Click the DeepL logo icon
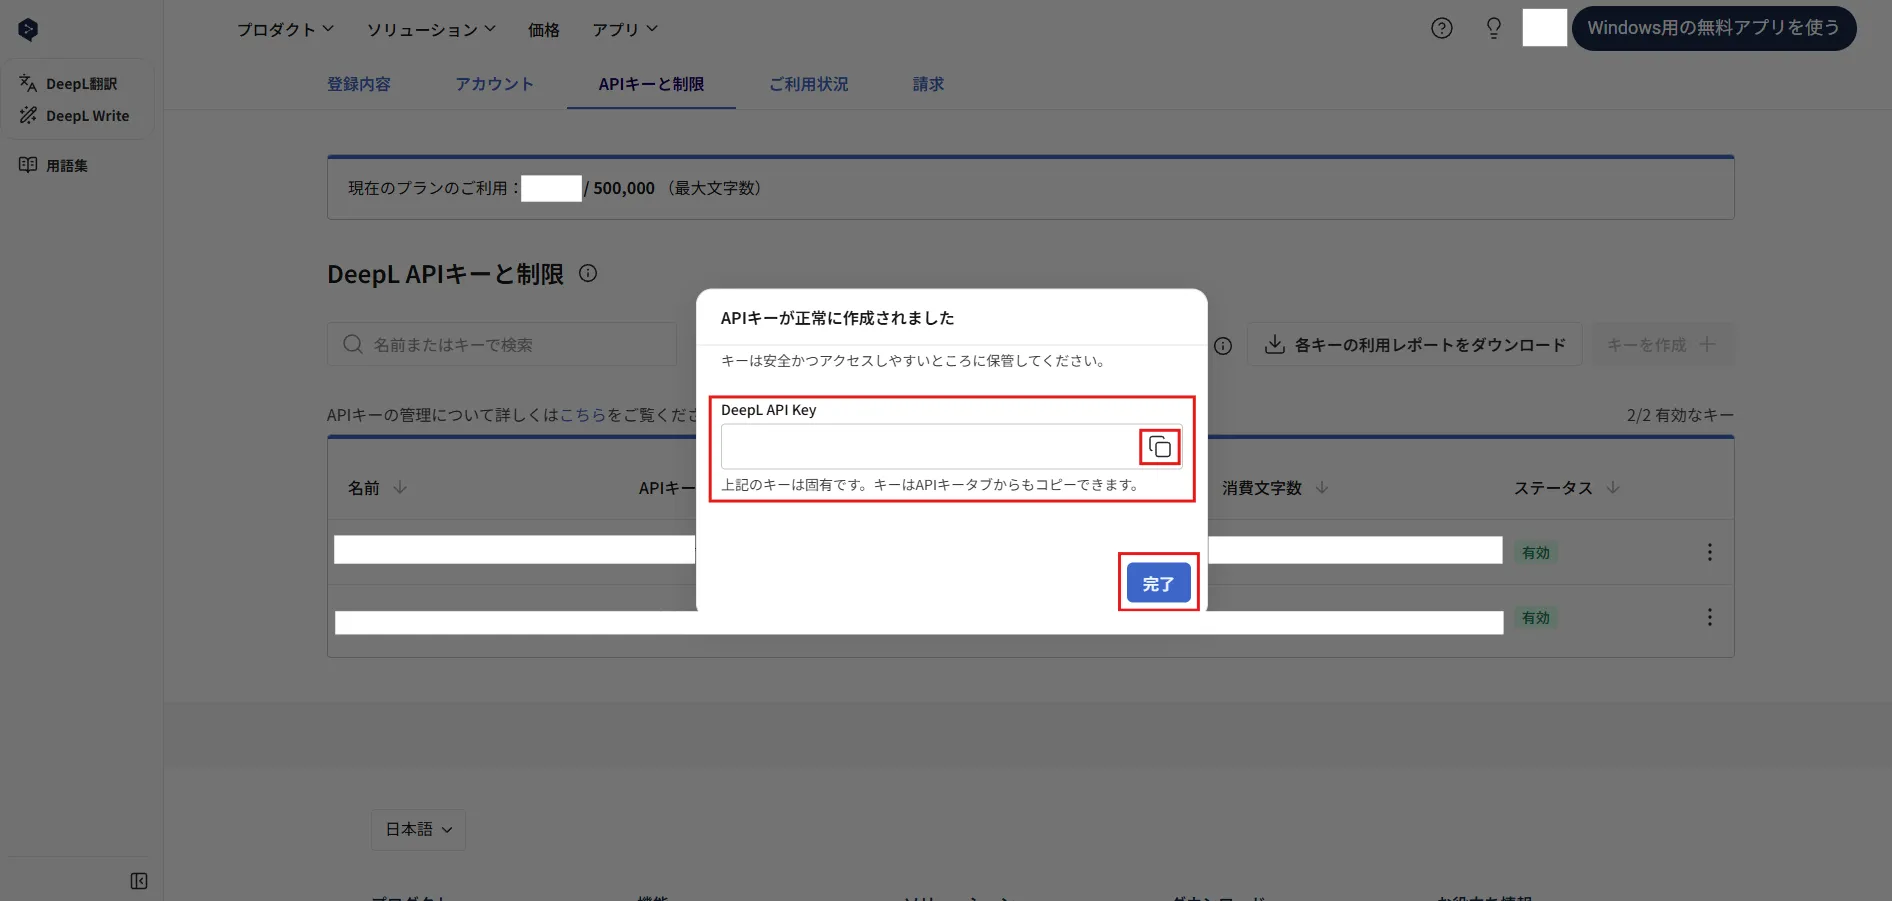 coord(28,30)
